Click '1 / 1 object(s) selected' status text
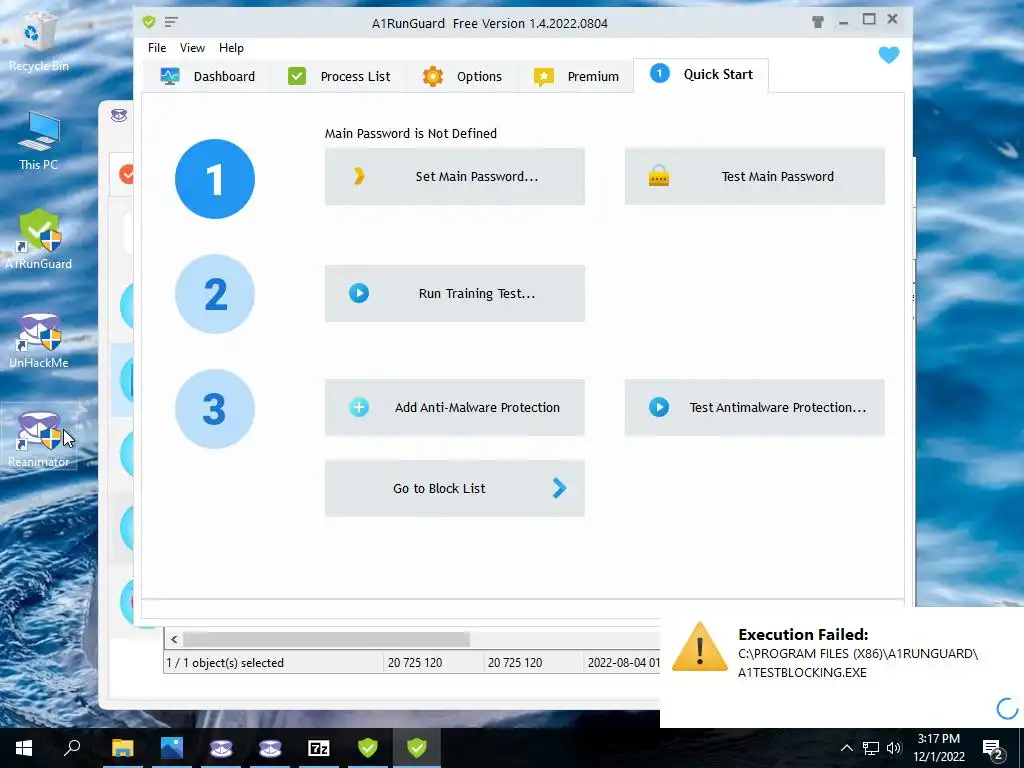 [x=225, y=663]
